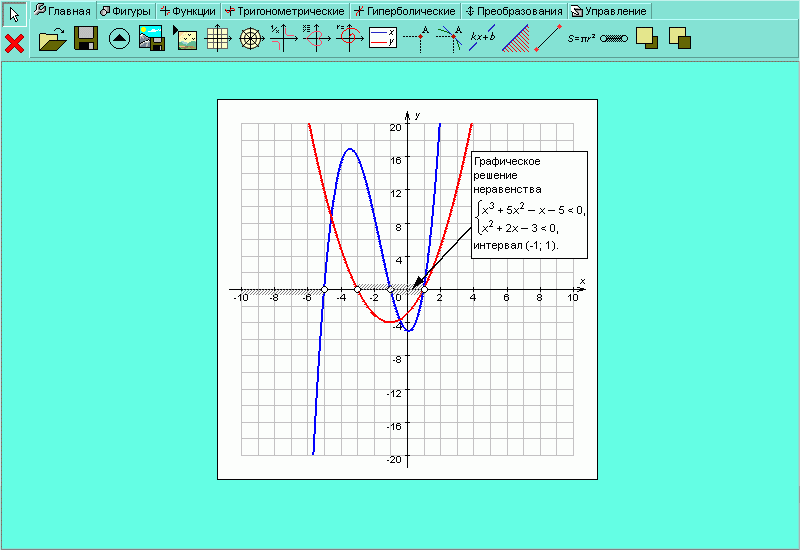Plot a parametric curve (heart icon)
Screen dimensions: 800x550
pos(316,38)
